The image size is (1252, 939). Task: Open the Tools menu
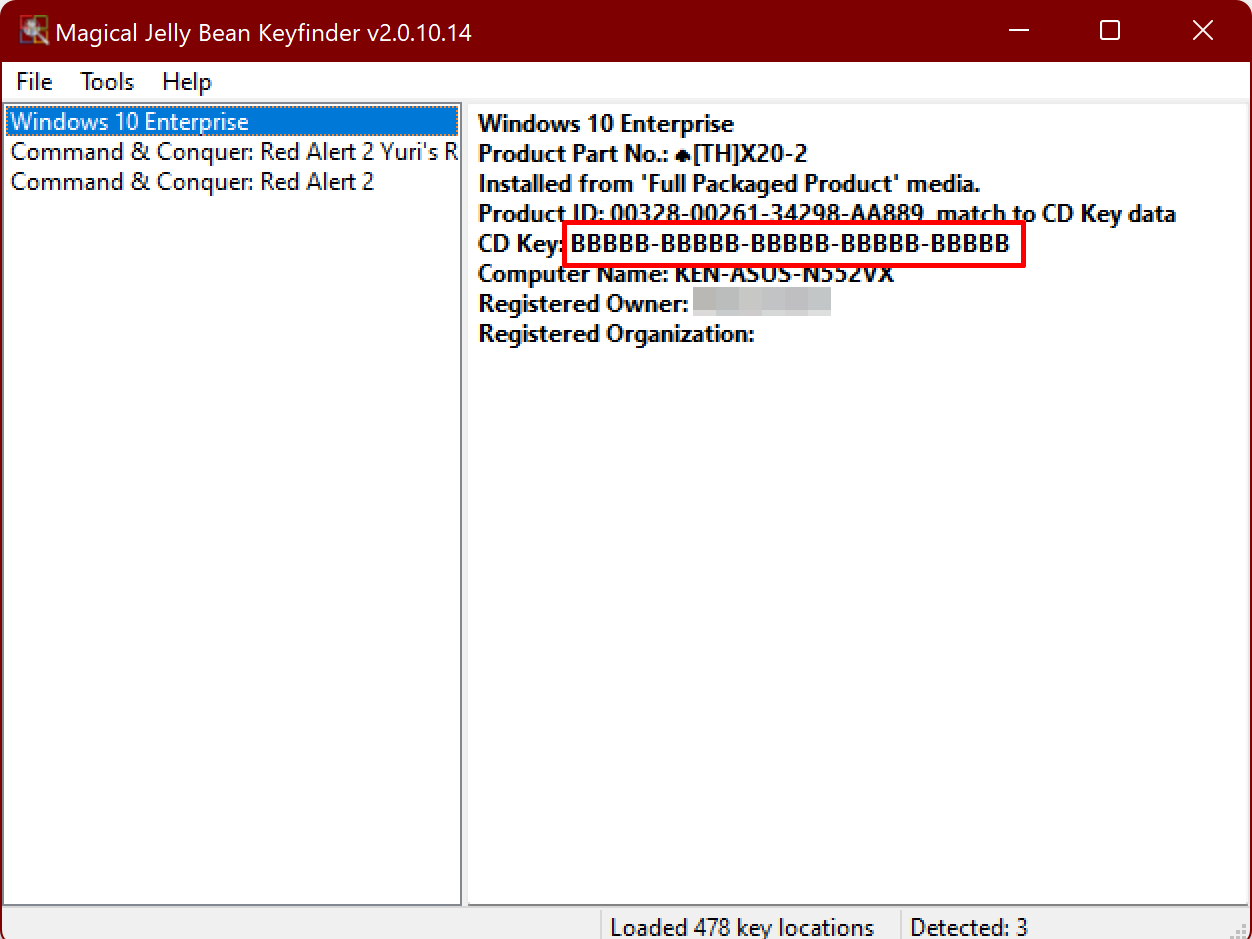(x=107, y=82)
